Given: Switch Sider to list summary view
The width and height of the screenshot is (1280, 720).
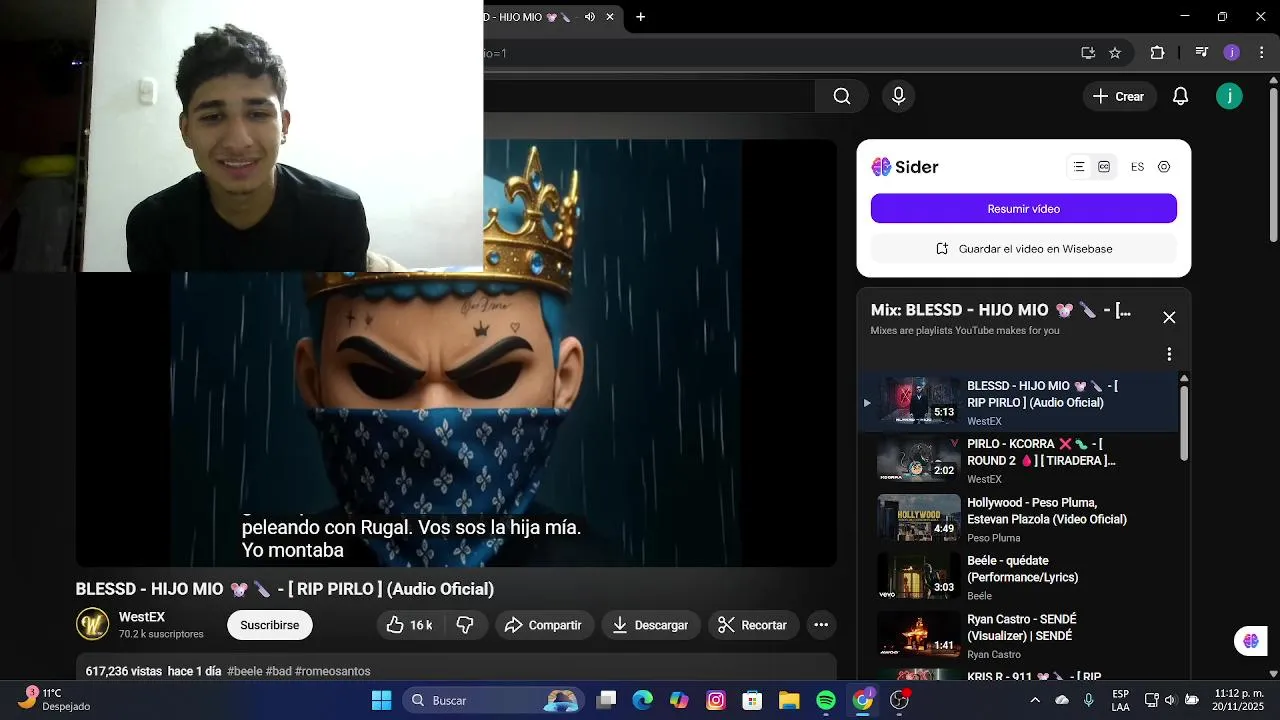Looking at the screenshot, I should coord(1079,167).
